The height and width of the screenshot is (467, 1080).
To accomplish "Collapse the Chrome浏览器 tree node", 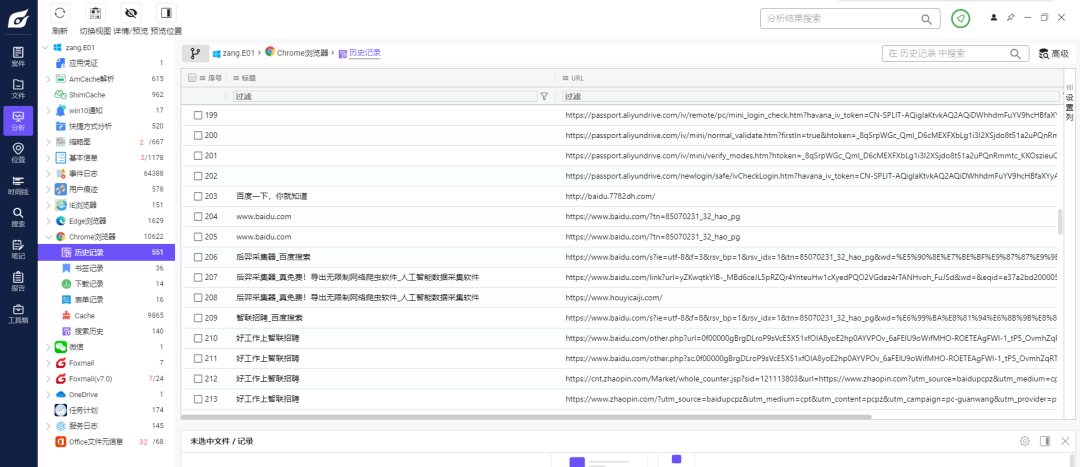I will 48,237.
